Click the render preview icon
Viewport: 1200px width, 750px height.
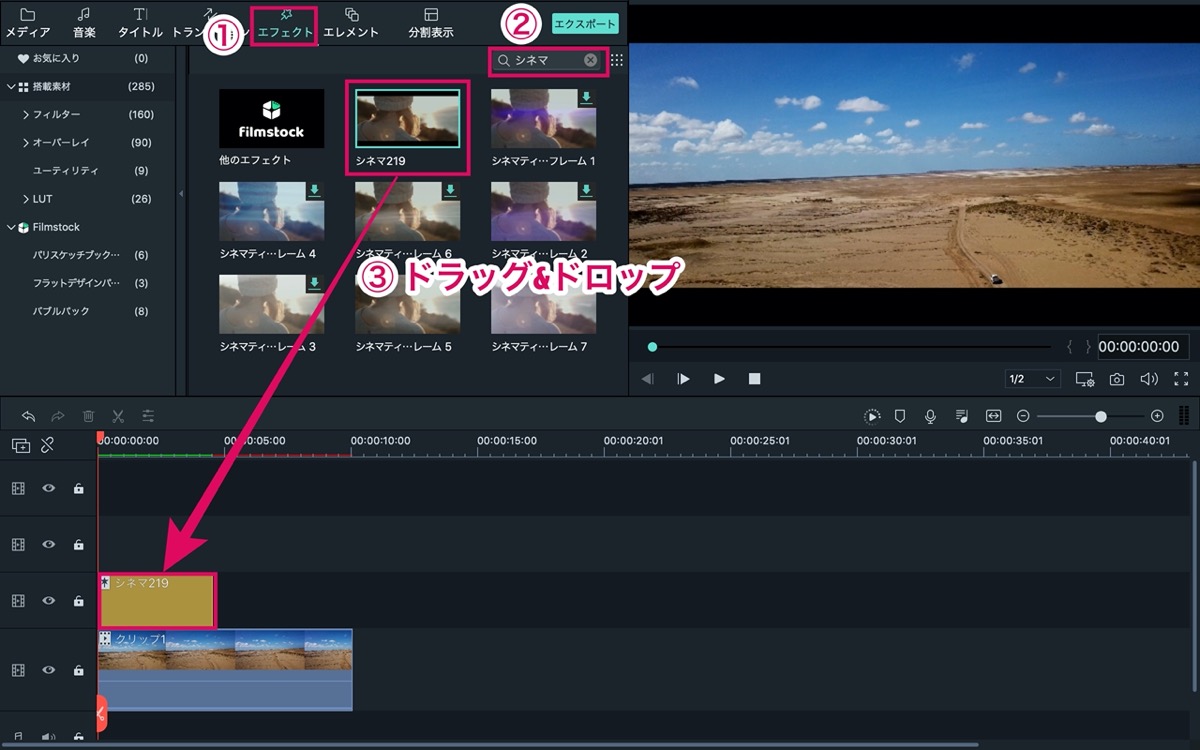point(873,416)
